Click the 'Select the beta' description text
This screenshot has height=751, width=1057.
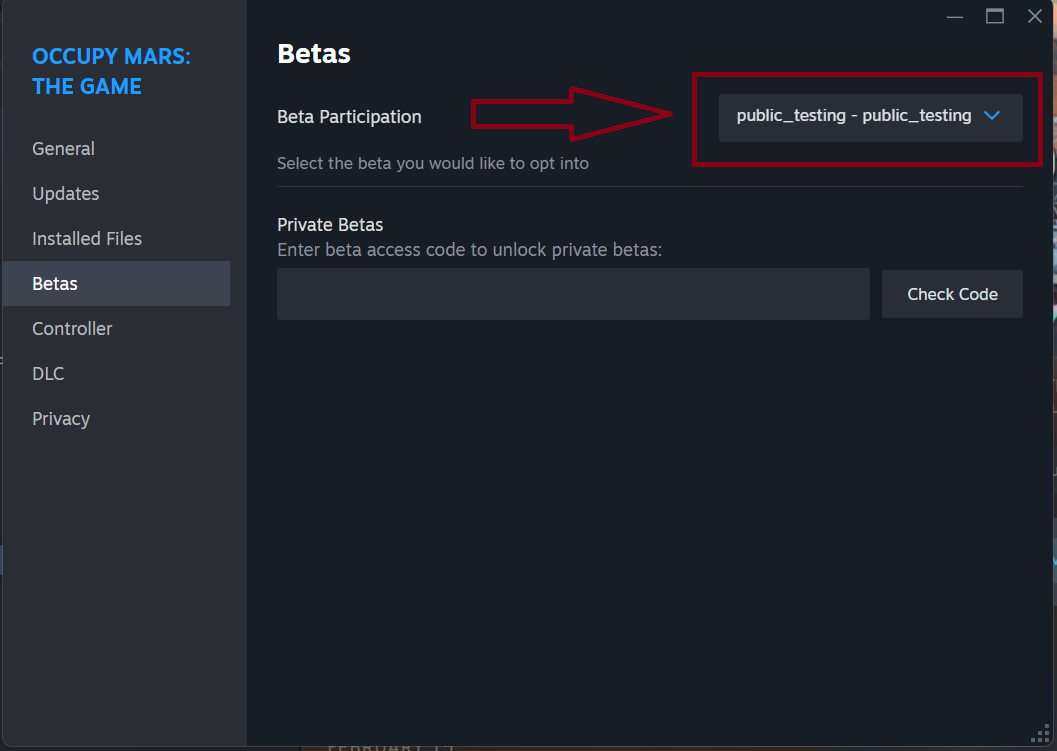pyautogui.click(x=433, y=164)
